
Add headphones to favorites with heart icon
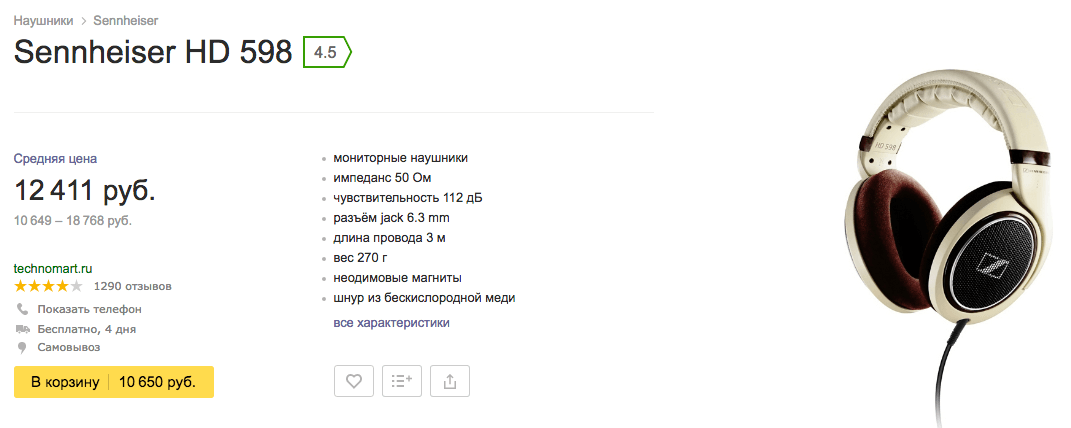click(354, 382)
